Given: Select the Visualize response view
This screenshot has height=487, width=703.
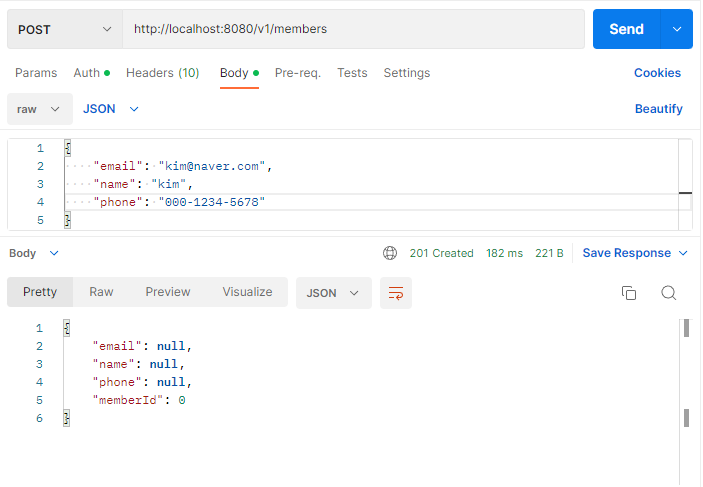Looking at the screenshot, I should pyautogui.click(x=247, y=292).
